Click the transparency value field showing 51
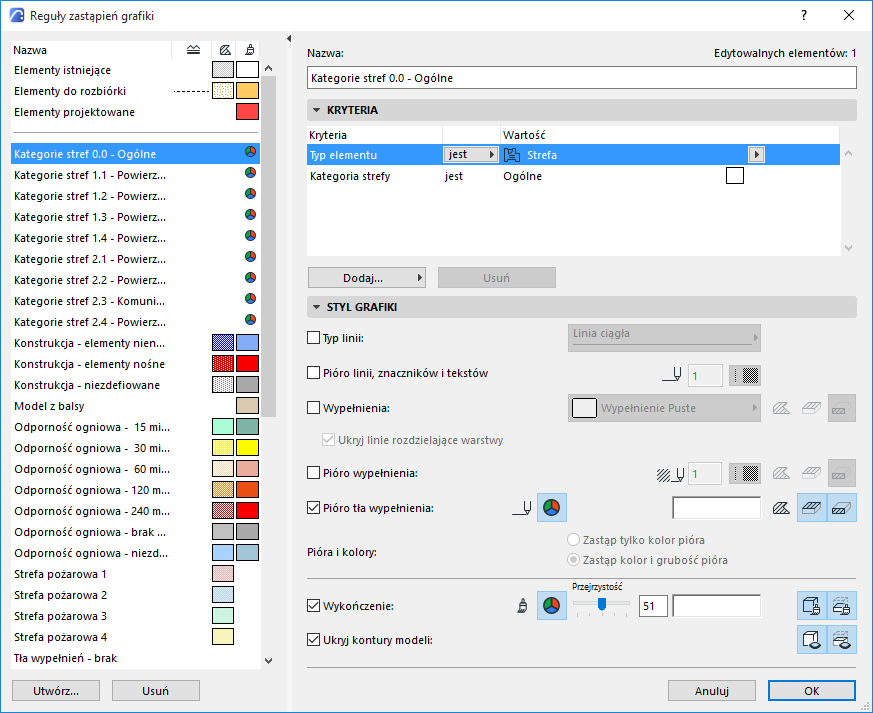Image resolution: width=873 pixels, height=713 pixels. pos(653,606)
